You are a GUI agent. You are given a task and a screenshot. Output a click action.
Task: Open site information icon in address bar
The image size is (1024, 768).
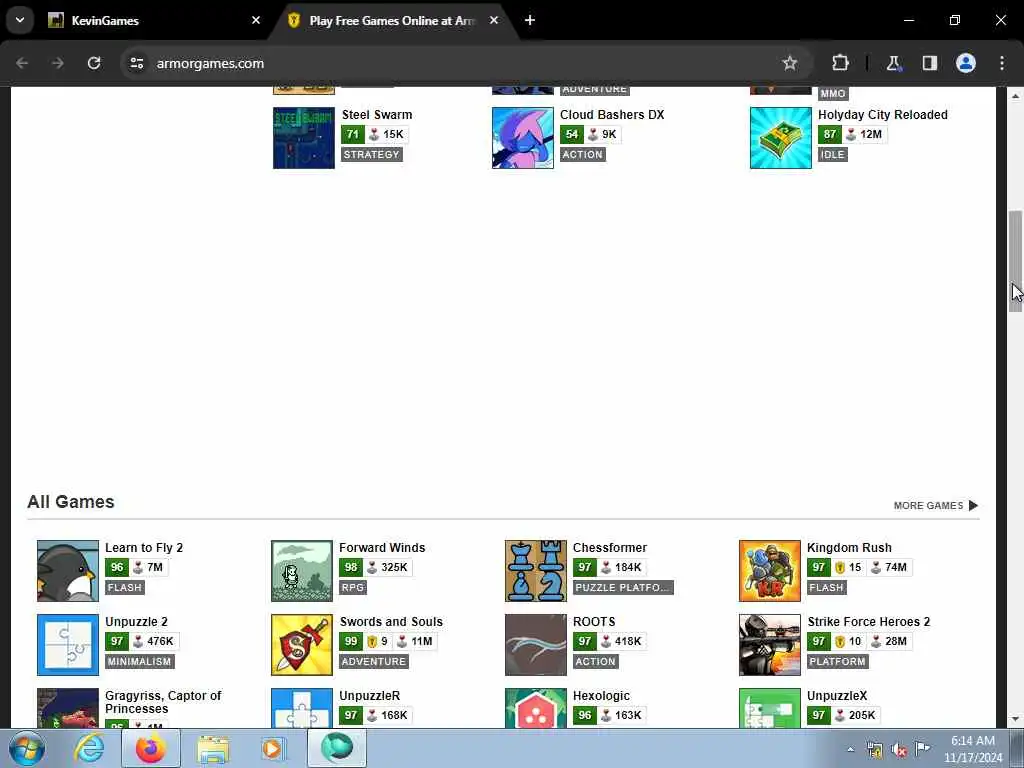coord(136,63)
